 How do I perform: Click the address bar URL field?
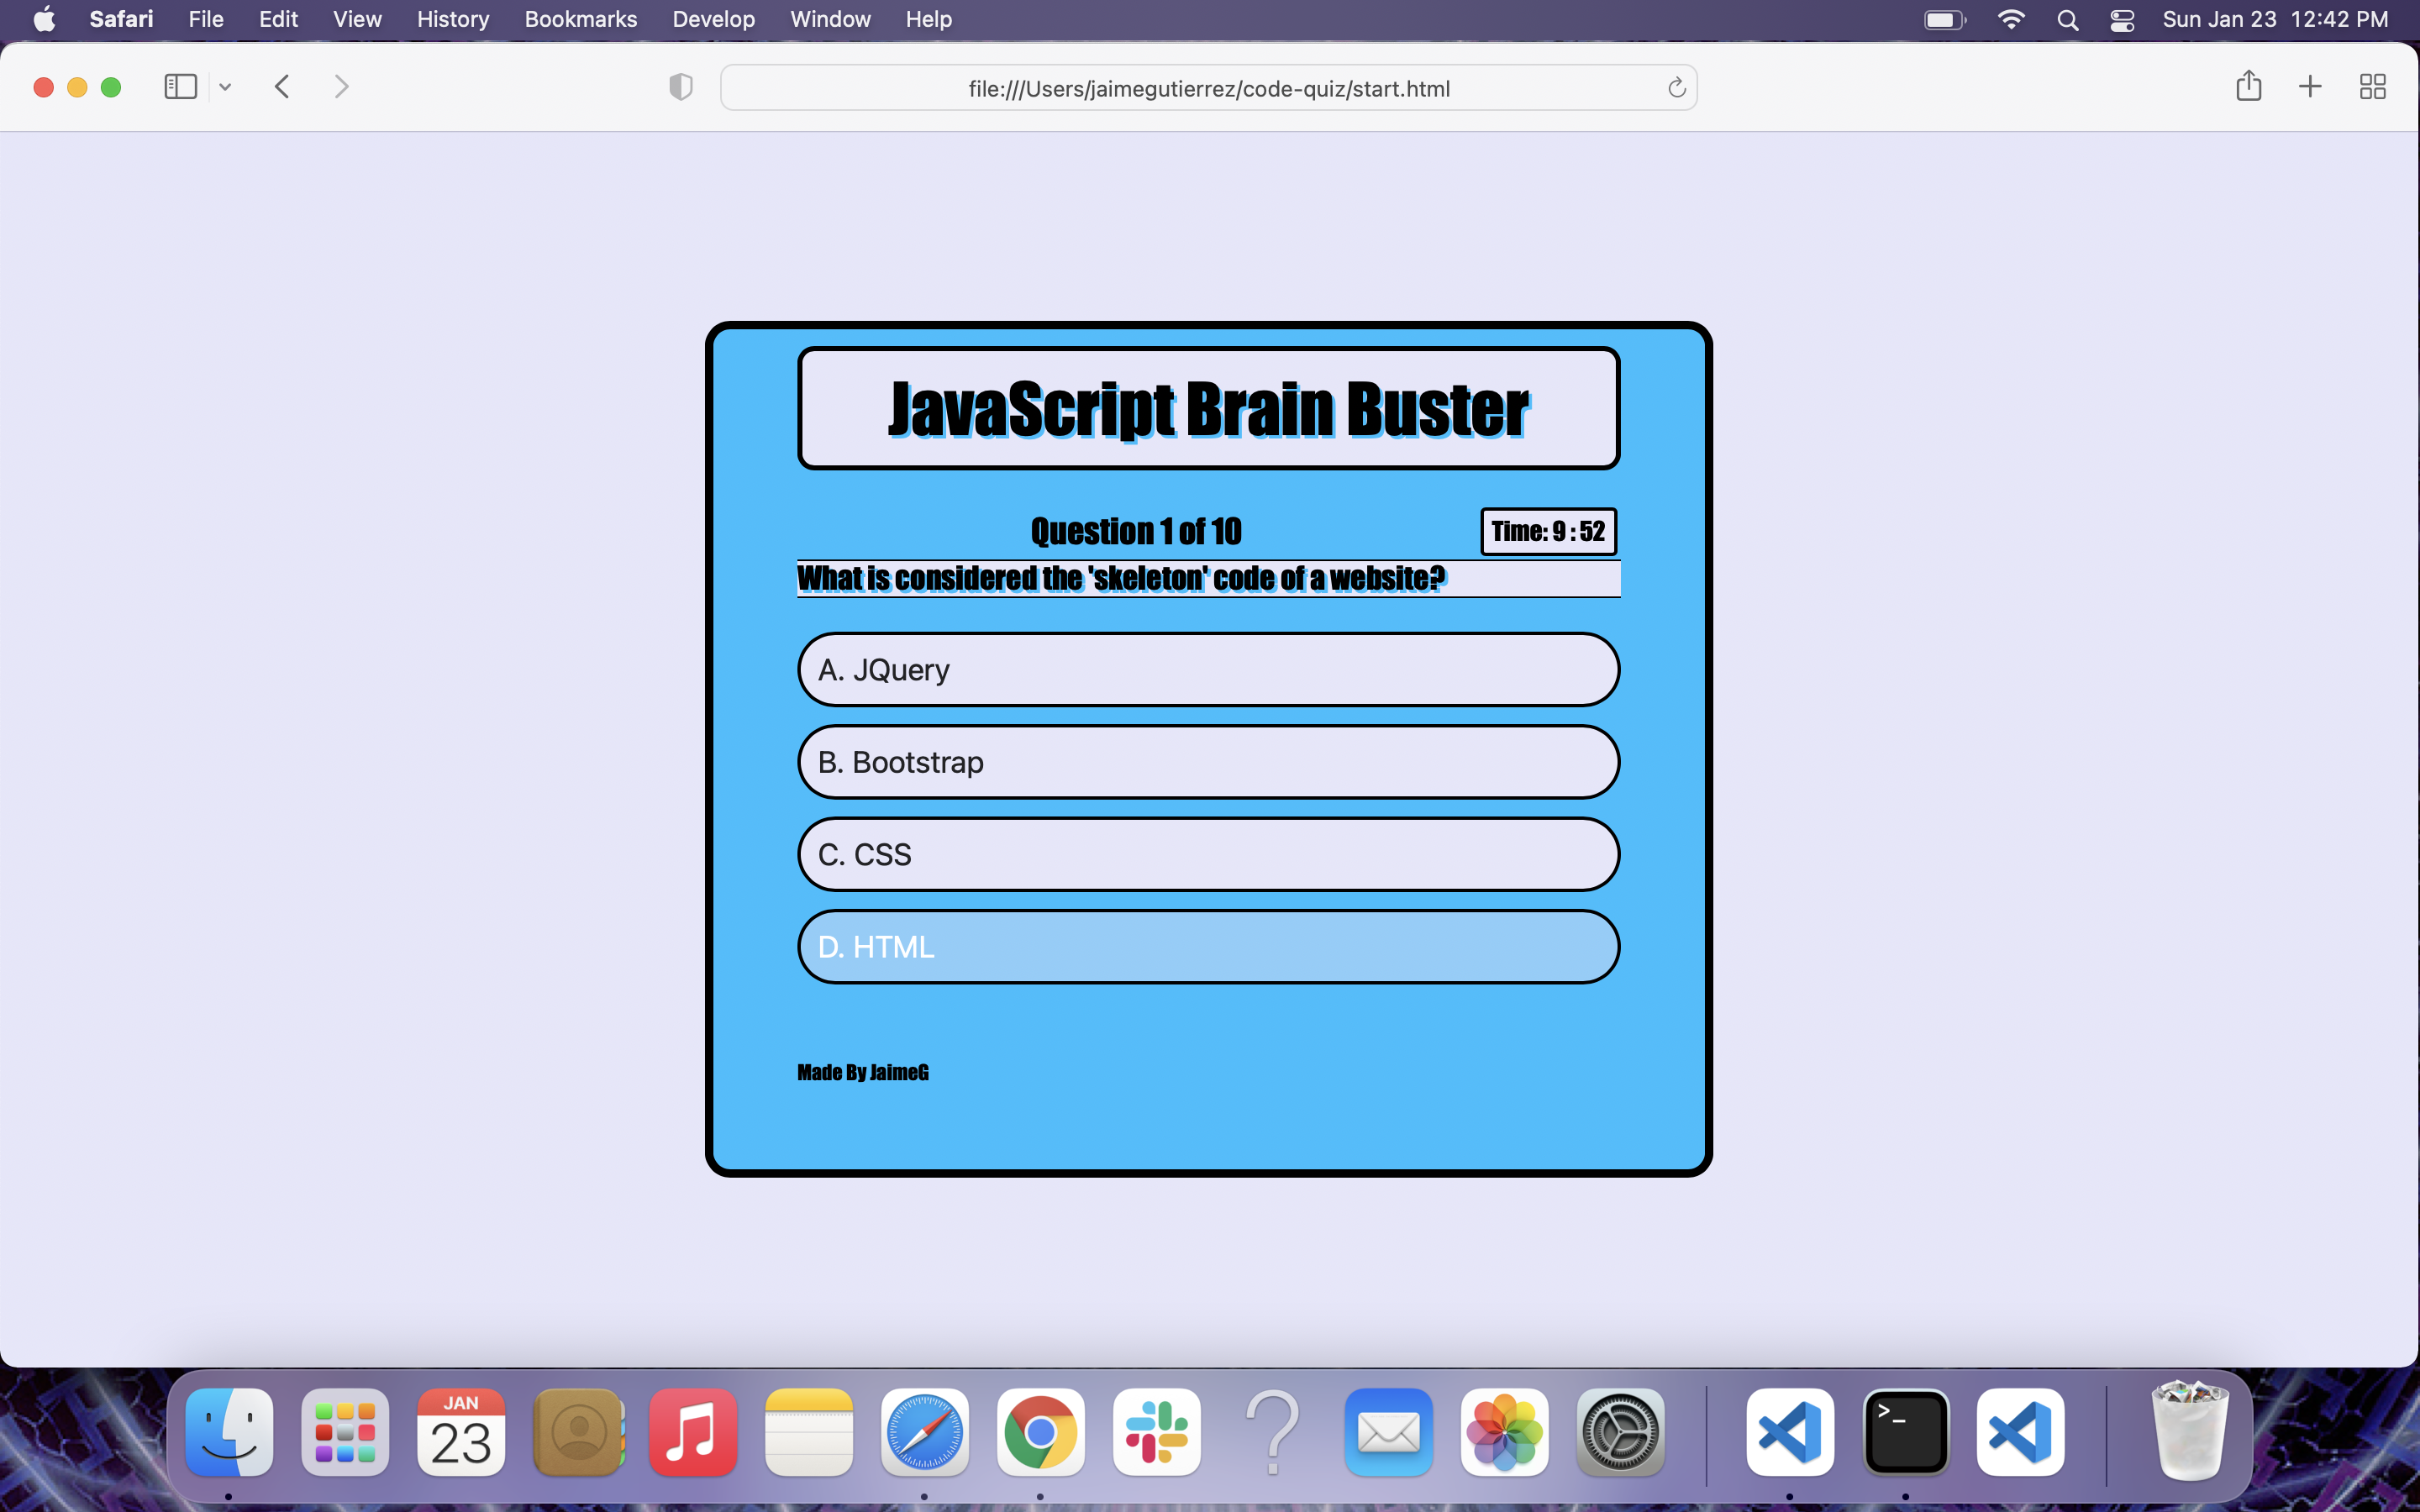(1208, 88)
